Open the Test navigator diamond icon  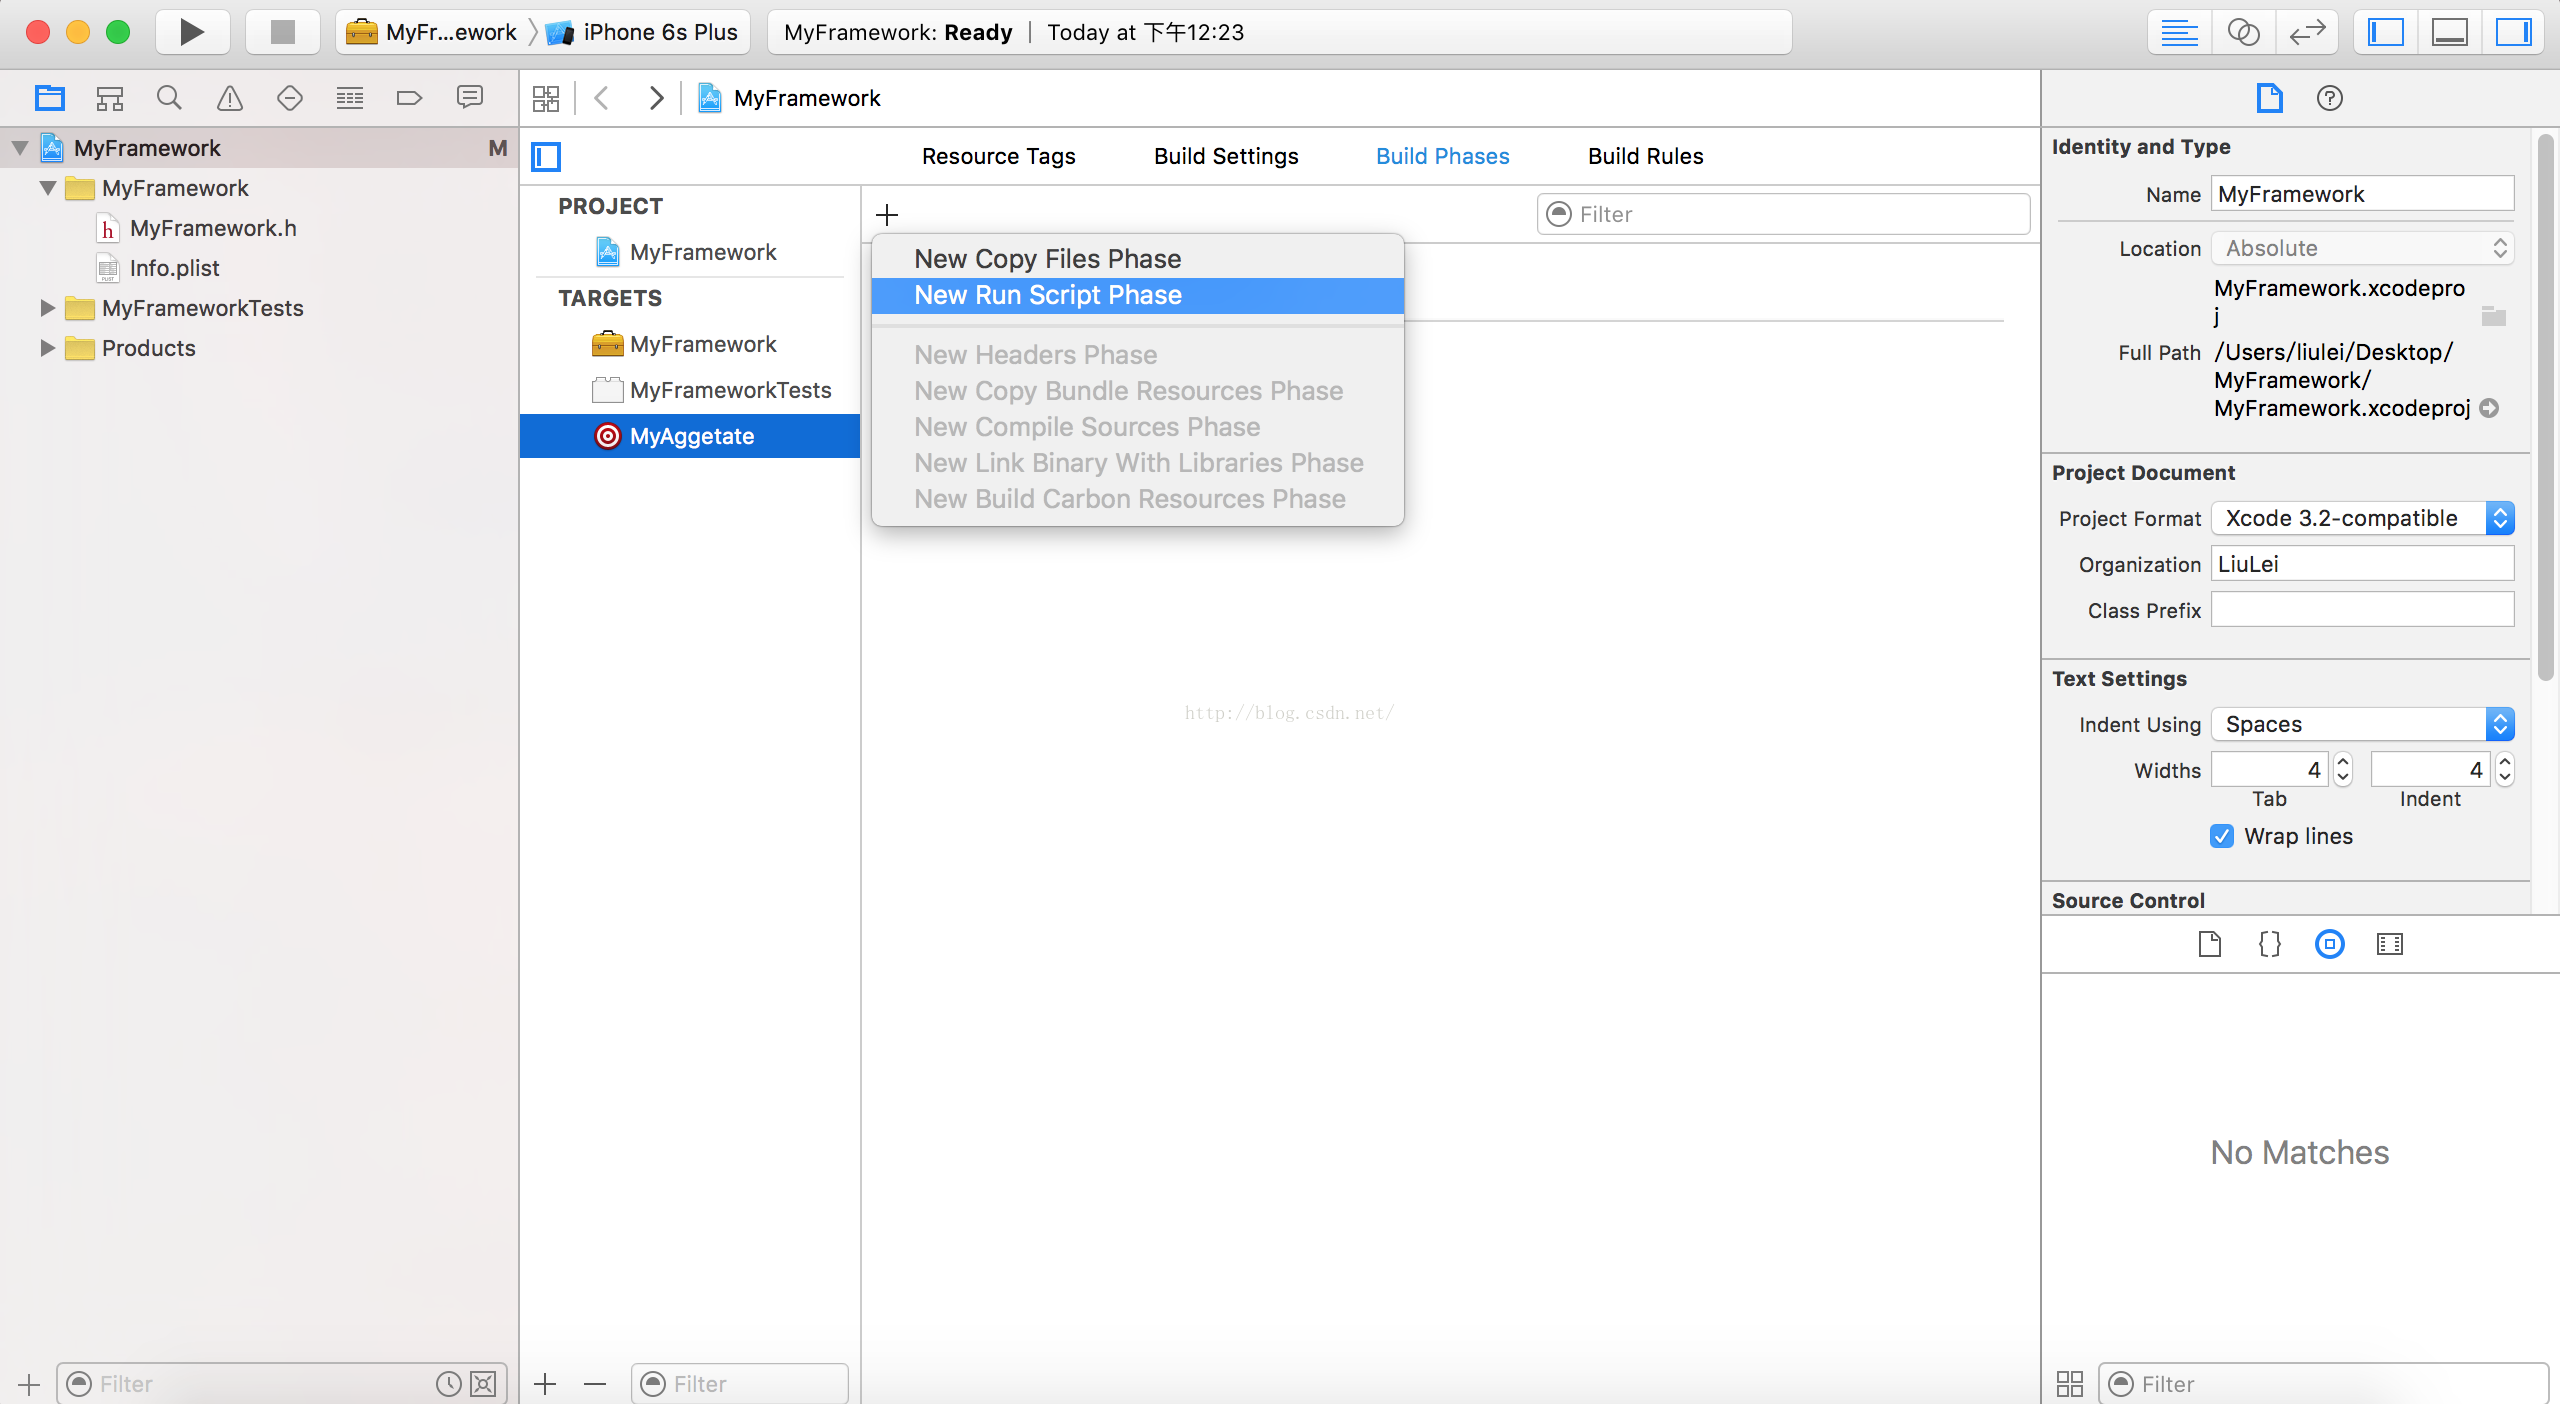(x=289, y=98)
